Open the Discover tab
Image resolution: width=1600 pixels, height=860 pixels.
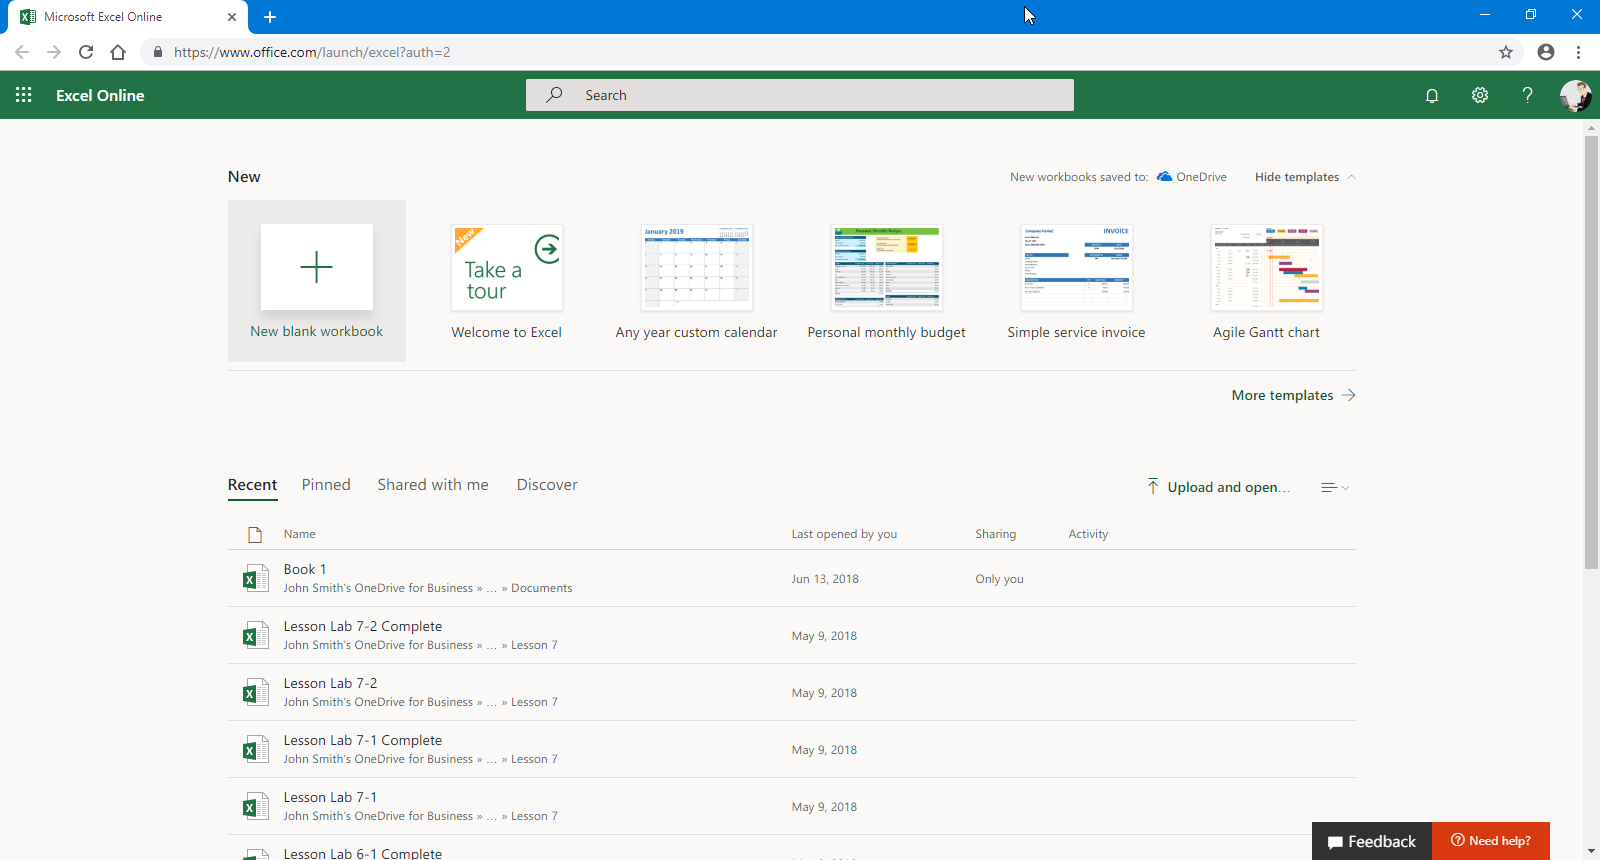(547, 485)
